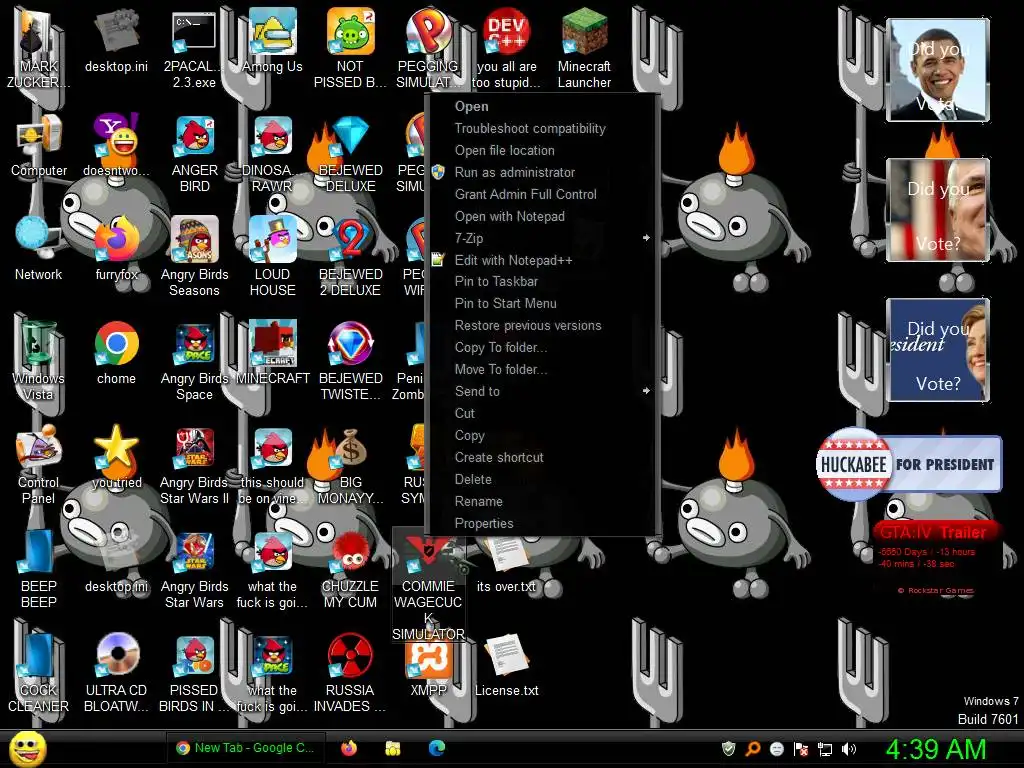The height and width of the screenshot is (768, 1024).
Task: Choose Move To folder... entry
Action: 542,369
